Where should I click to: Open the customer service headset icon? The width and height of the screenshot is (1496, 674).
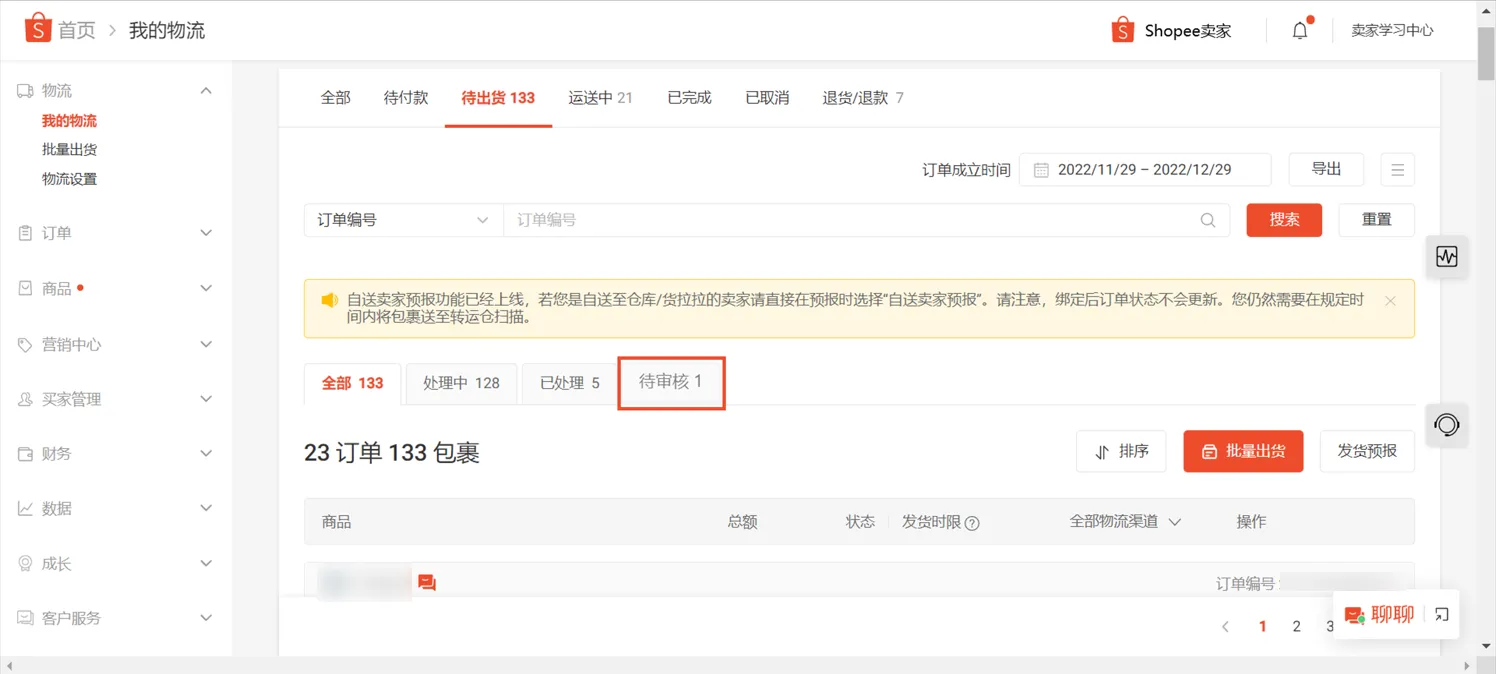(x=1447, y=426)
